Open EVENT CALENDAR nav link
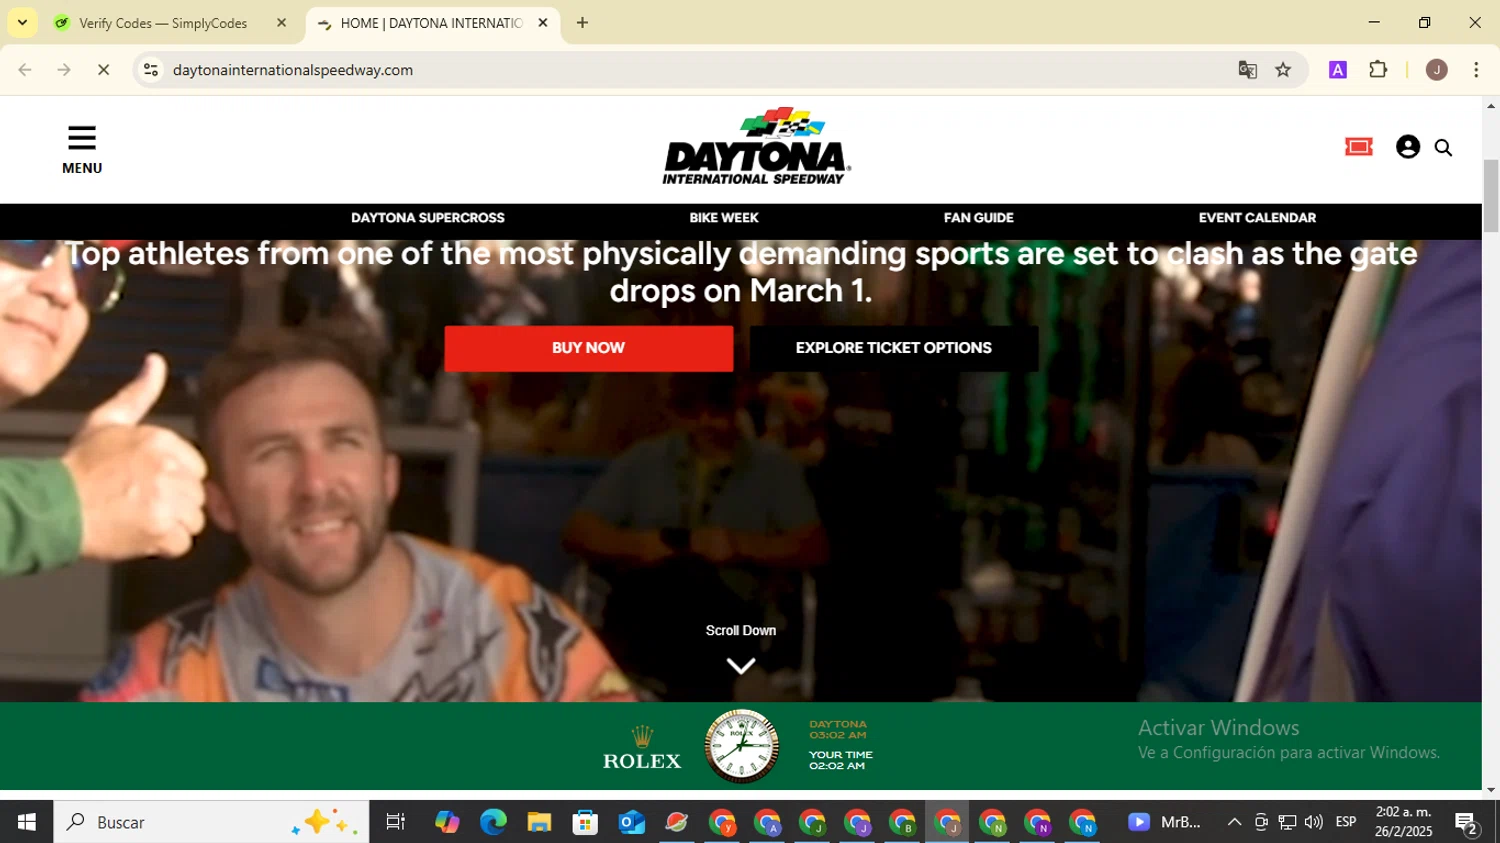 1257,218
